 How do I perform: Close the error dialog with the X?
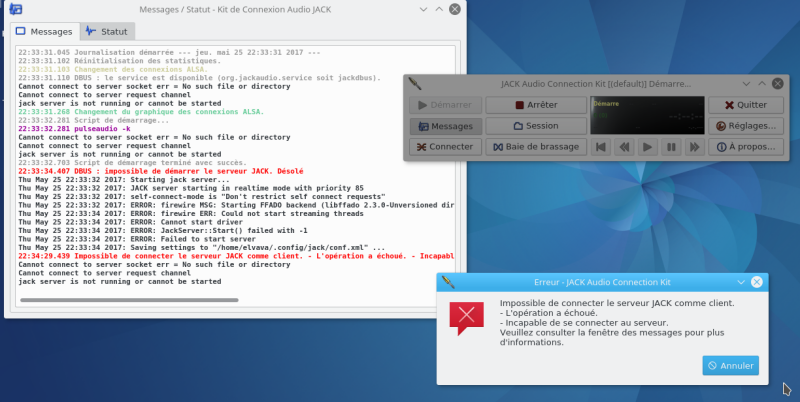[757, 282]
